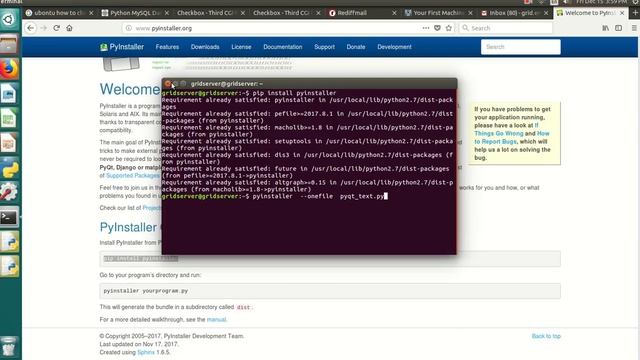
Task: Click the PyInstaller site search field
Action: pyautogui.click(x=520, y=47)
